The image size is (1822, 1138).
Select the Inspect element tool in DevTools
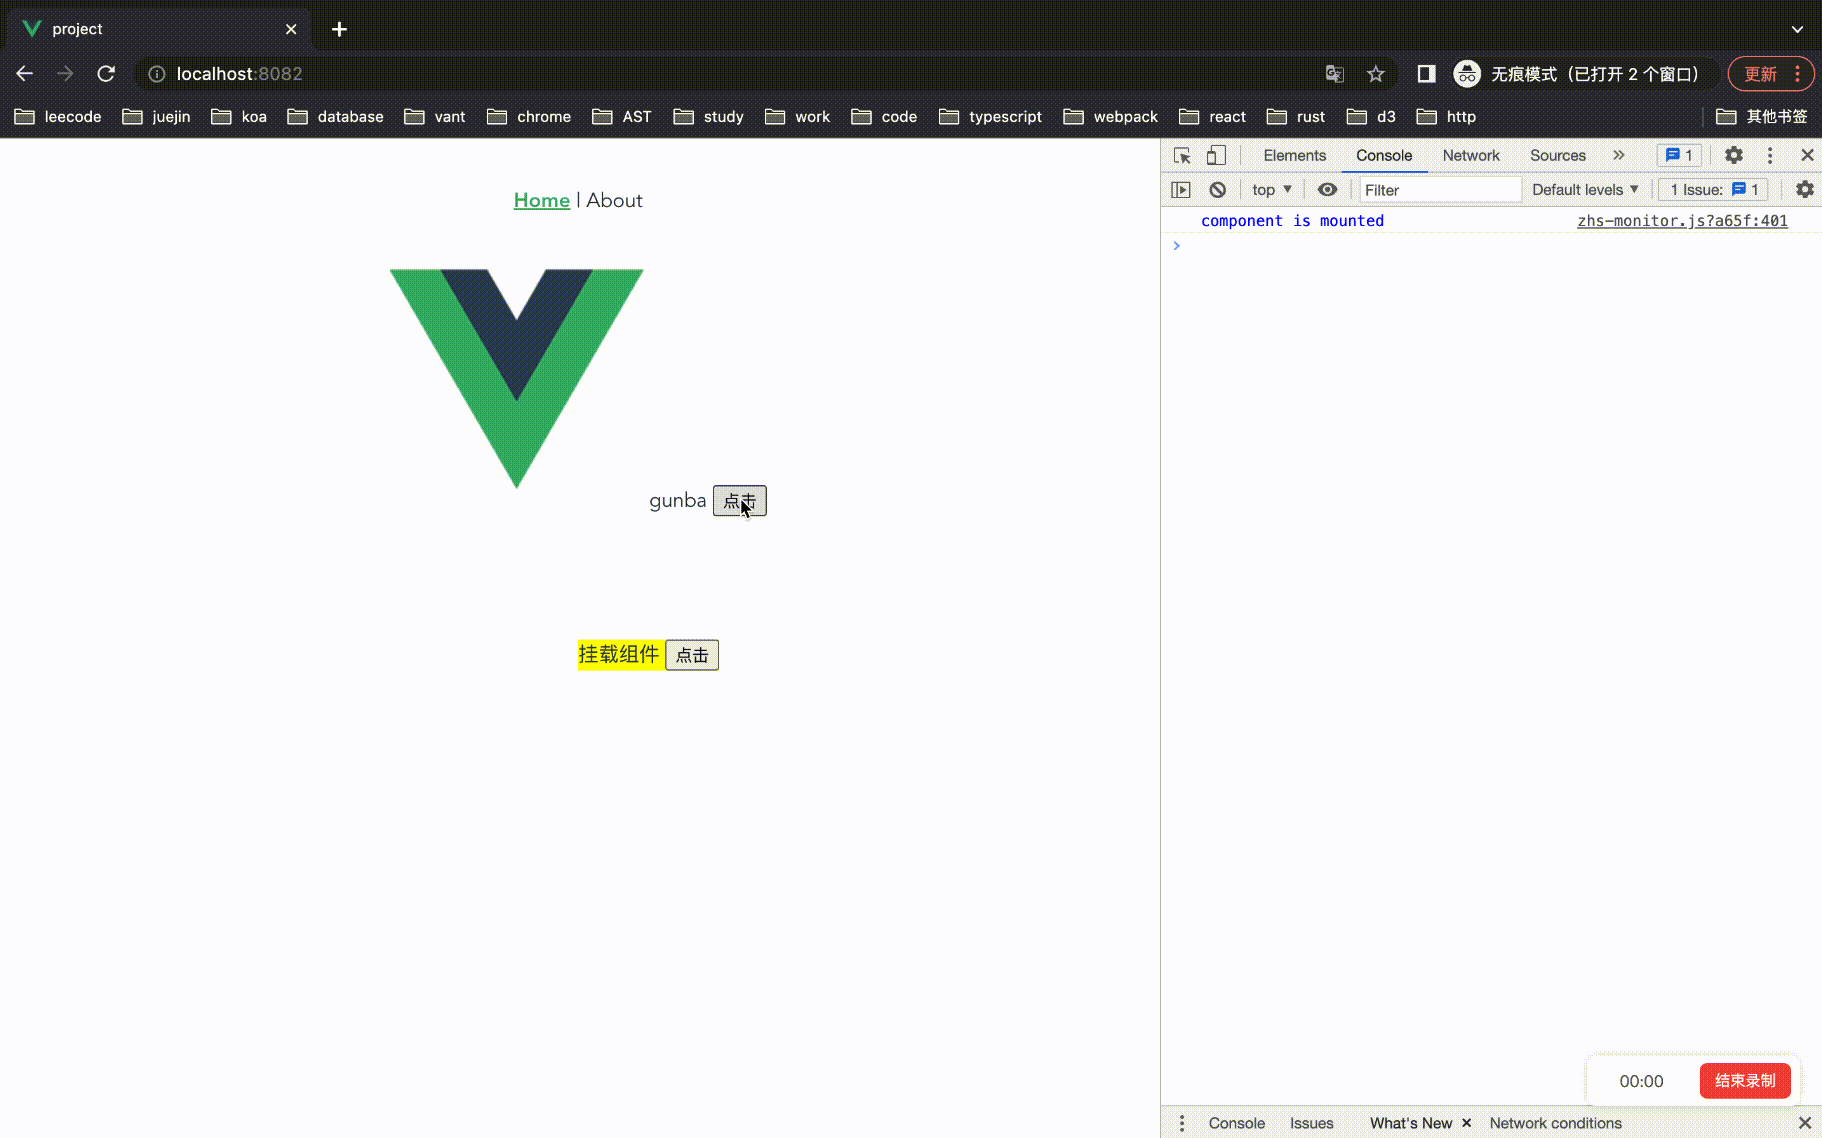[x=1181, y=155]
